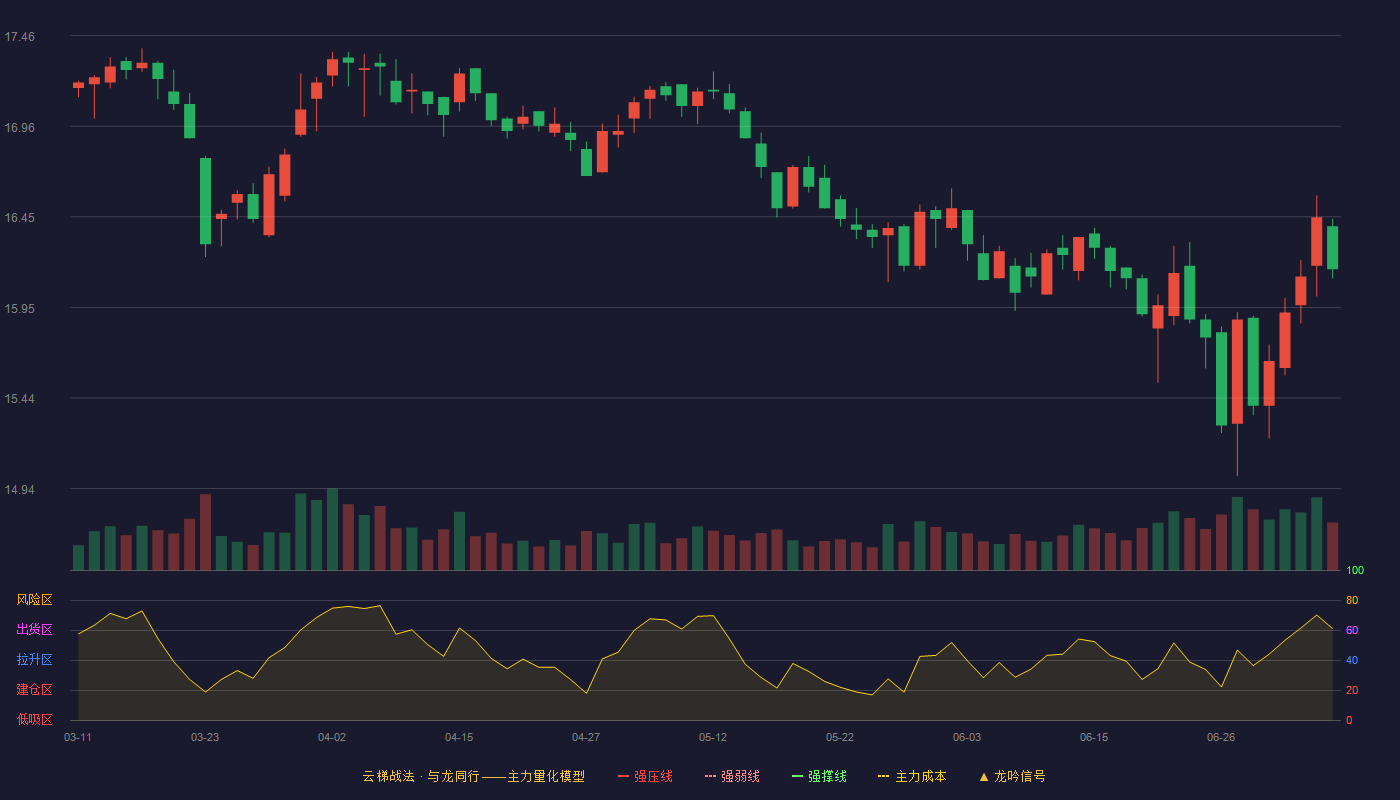
Task: Click the 03-11 date label
Action: pyautogui.click(x=78, y=737)
